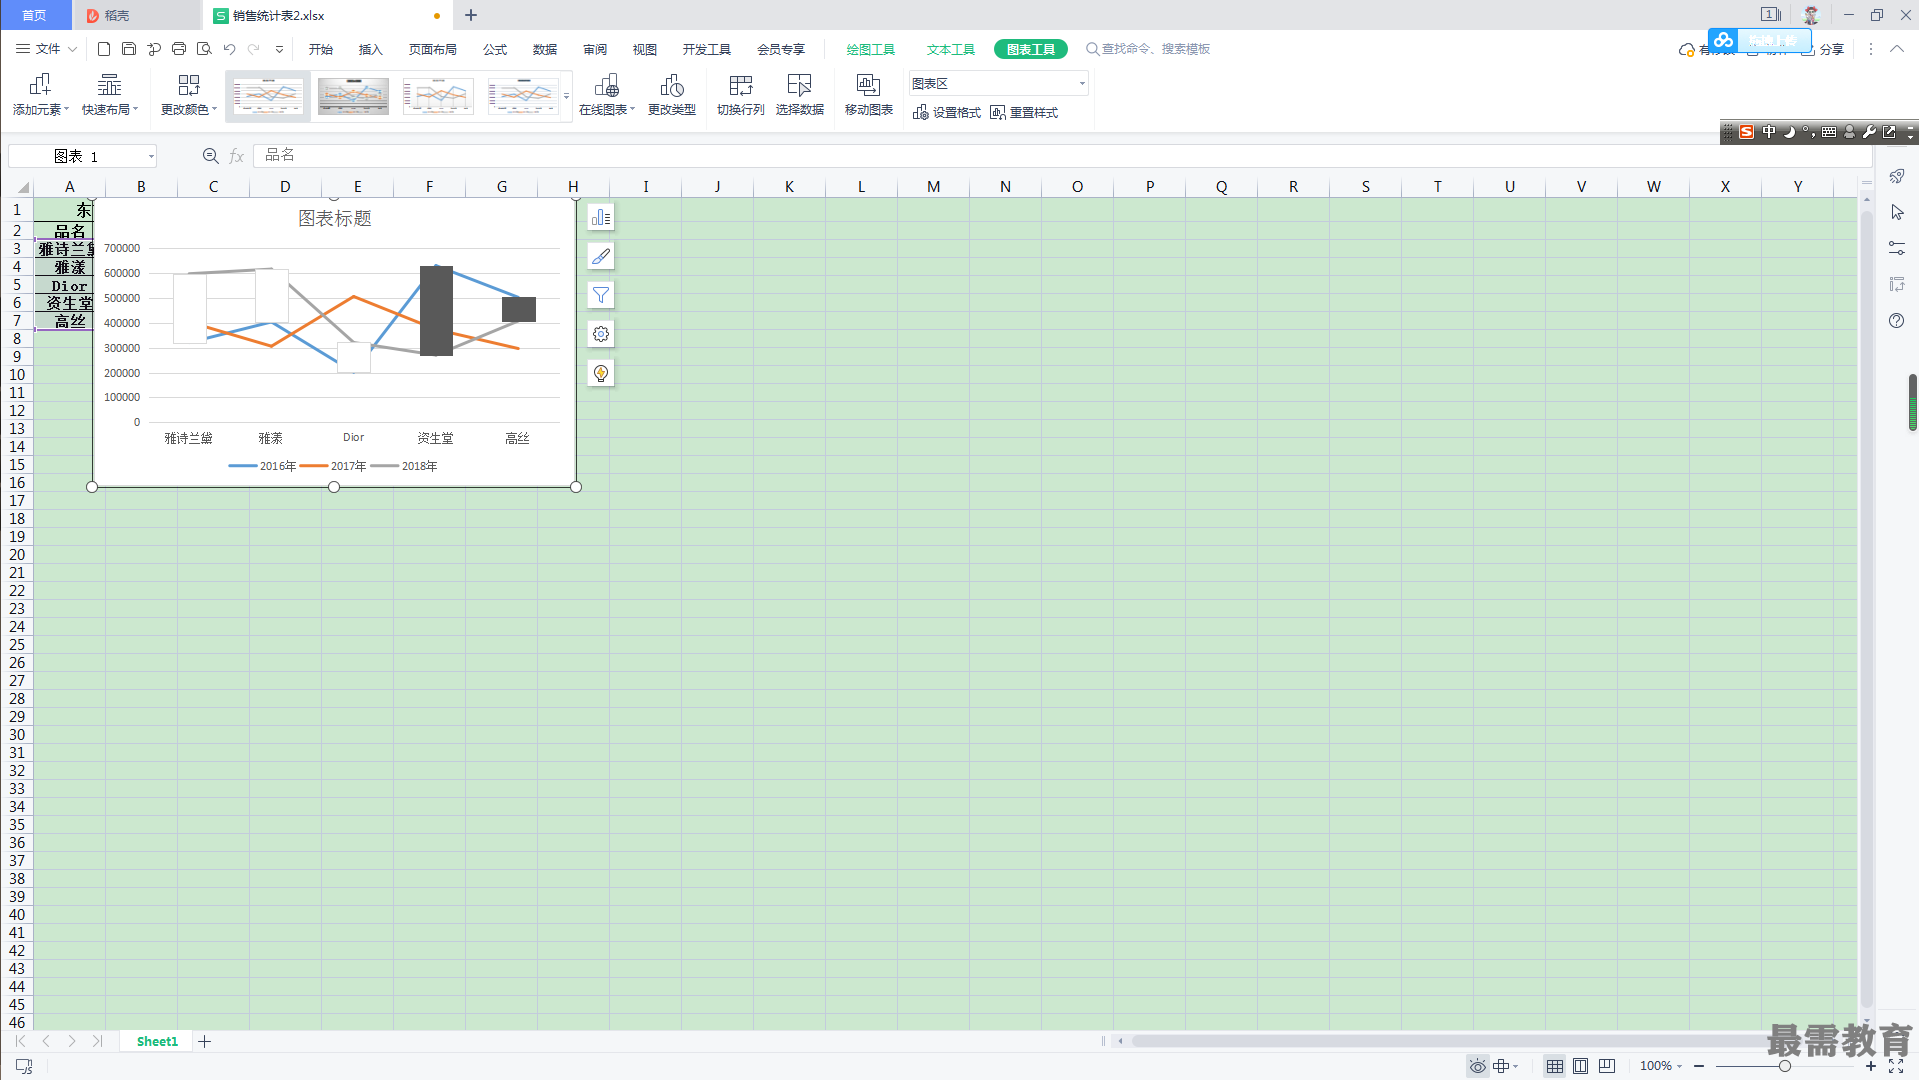Image resolution: width=1919 pixels, height=1080 pixels.
Task: Expand the 文件 file menu dropdown arrow
Action: [72, 49]
